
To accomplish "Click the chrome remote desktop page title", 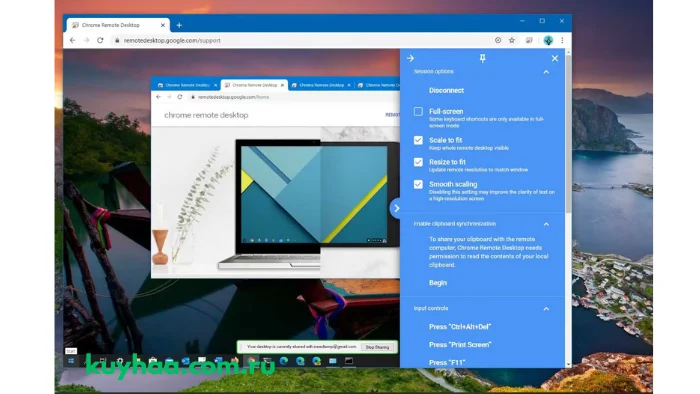I will click(206, 115).
